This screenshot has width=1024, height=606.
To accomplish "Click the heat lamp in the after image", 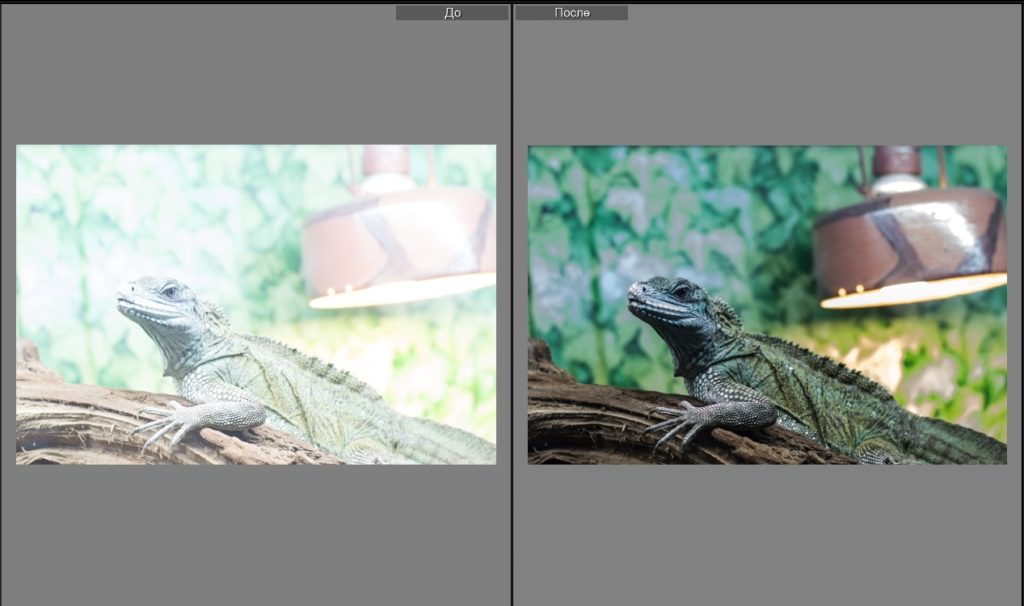I will coord(910,235).
